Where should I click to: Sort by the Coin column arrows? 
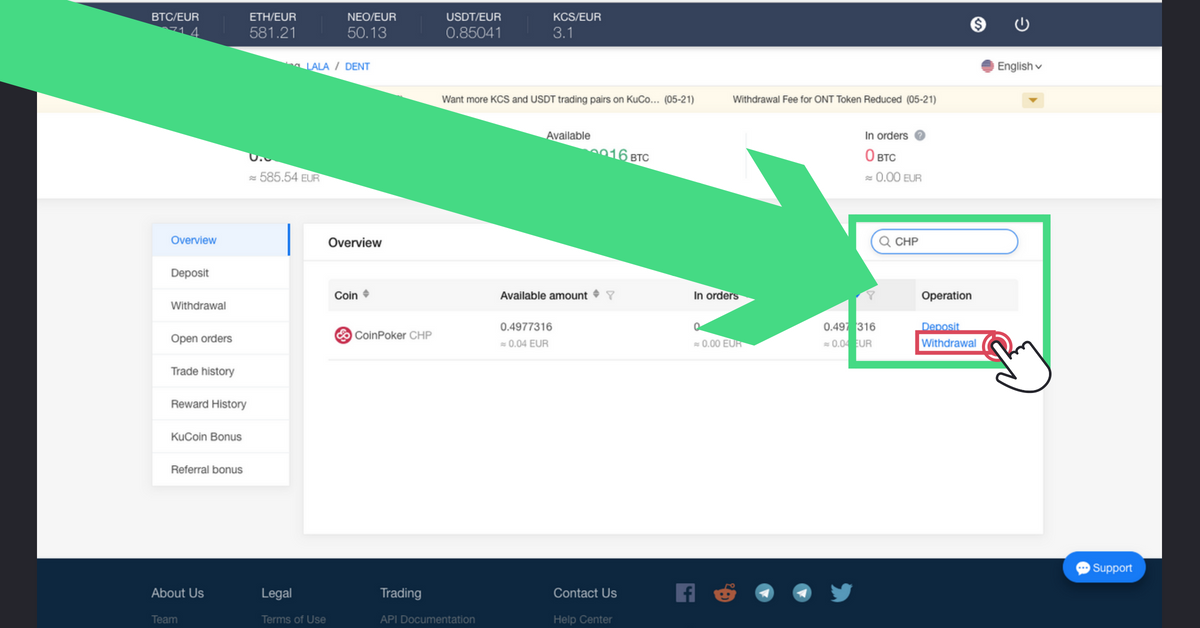[366, 295]
